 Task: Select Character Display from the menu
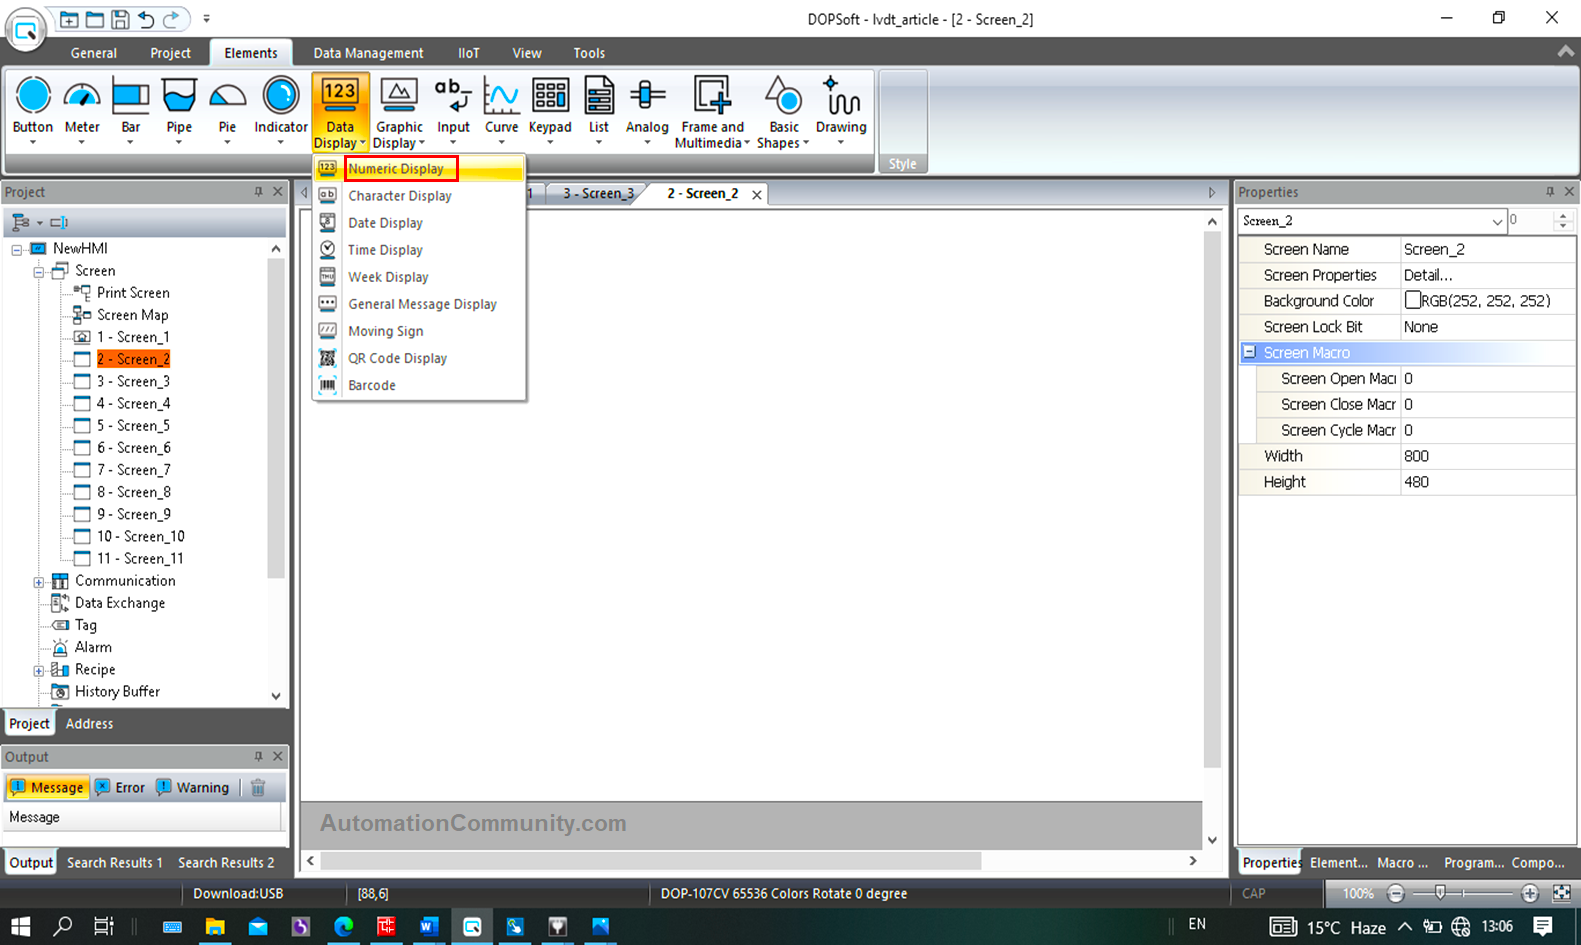point(399,196)
